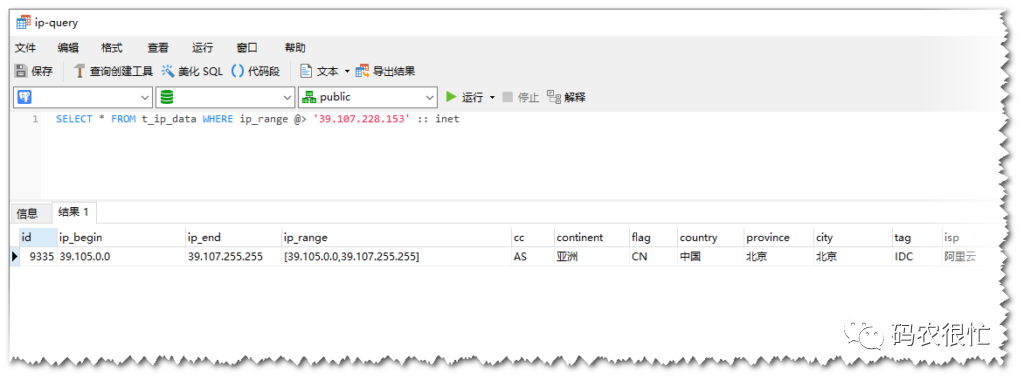1024x380 pixels.
Task: Select the cell with id 9335
Action: point(38,257)
